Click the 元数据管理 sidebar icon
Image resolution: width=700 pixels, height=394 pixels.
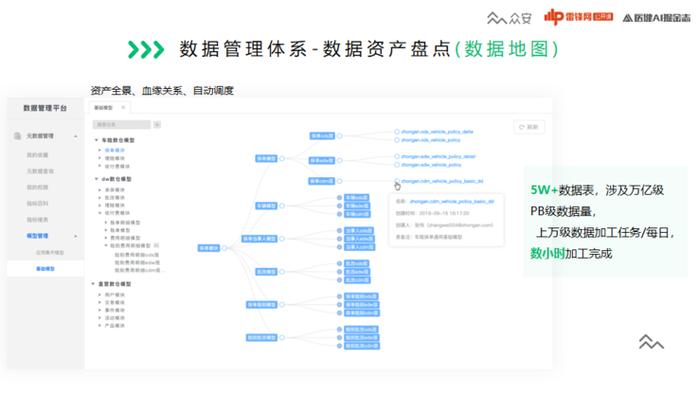17,136
